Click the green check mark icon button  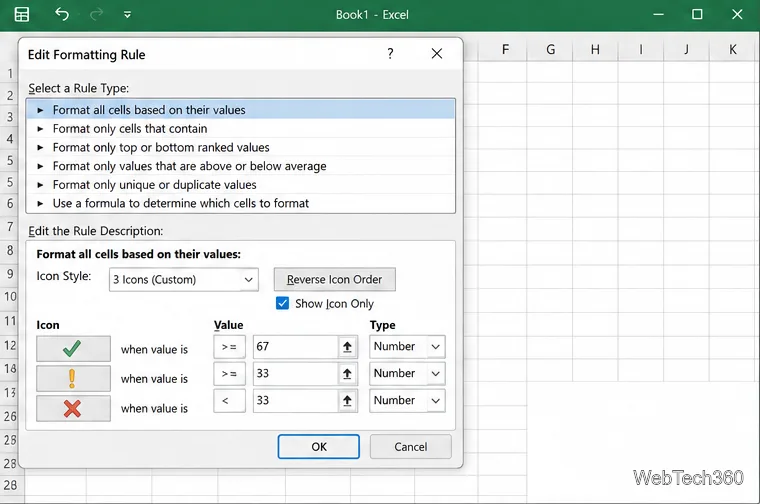[x=73, y=348]
